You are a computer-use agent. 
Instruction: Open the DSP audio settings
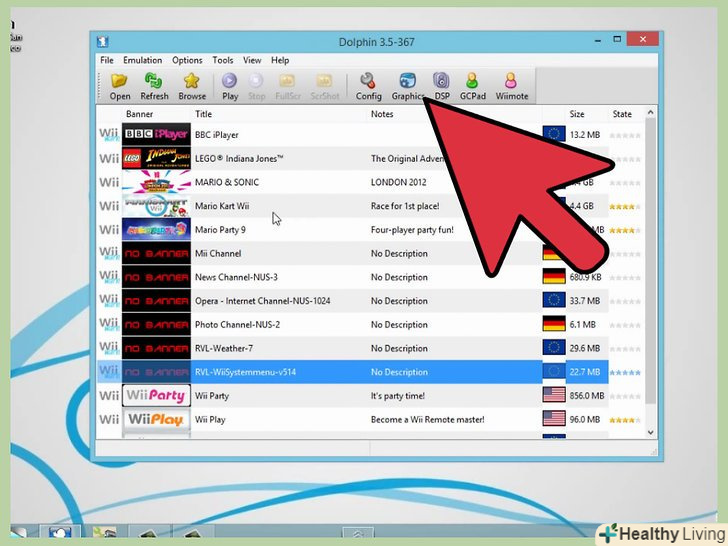click(x=441, y=86)
